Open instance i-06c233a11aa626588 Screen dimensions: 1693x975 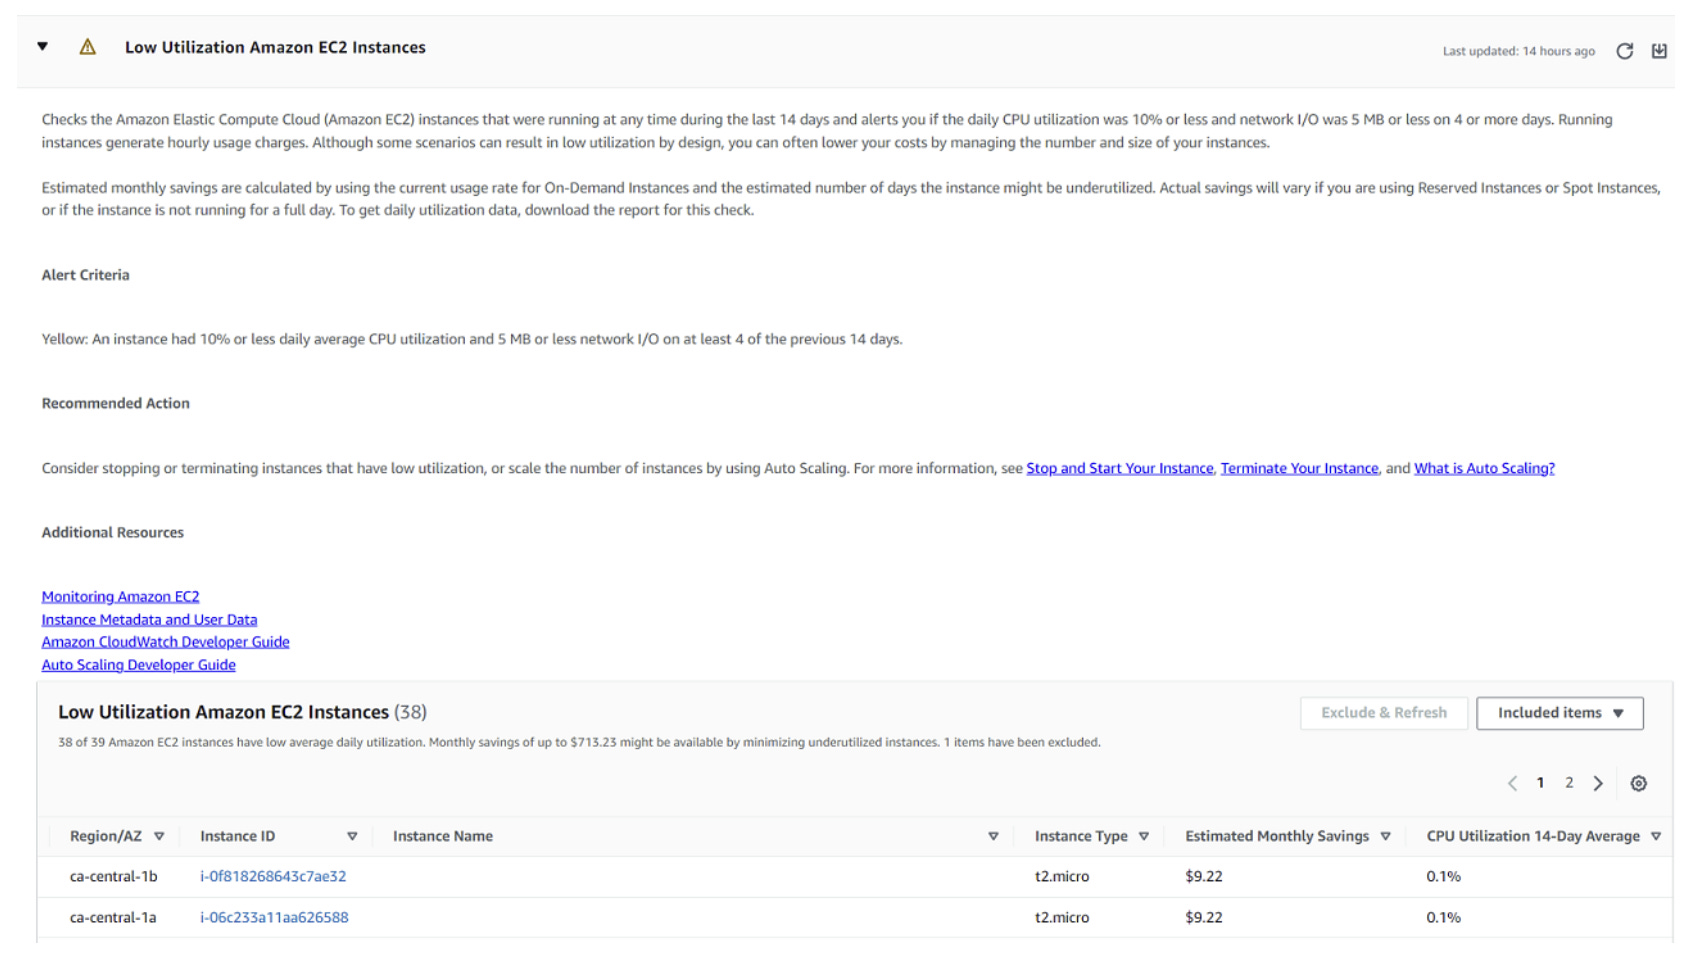click(x=274, y=917)
